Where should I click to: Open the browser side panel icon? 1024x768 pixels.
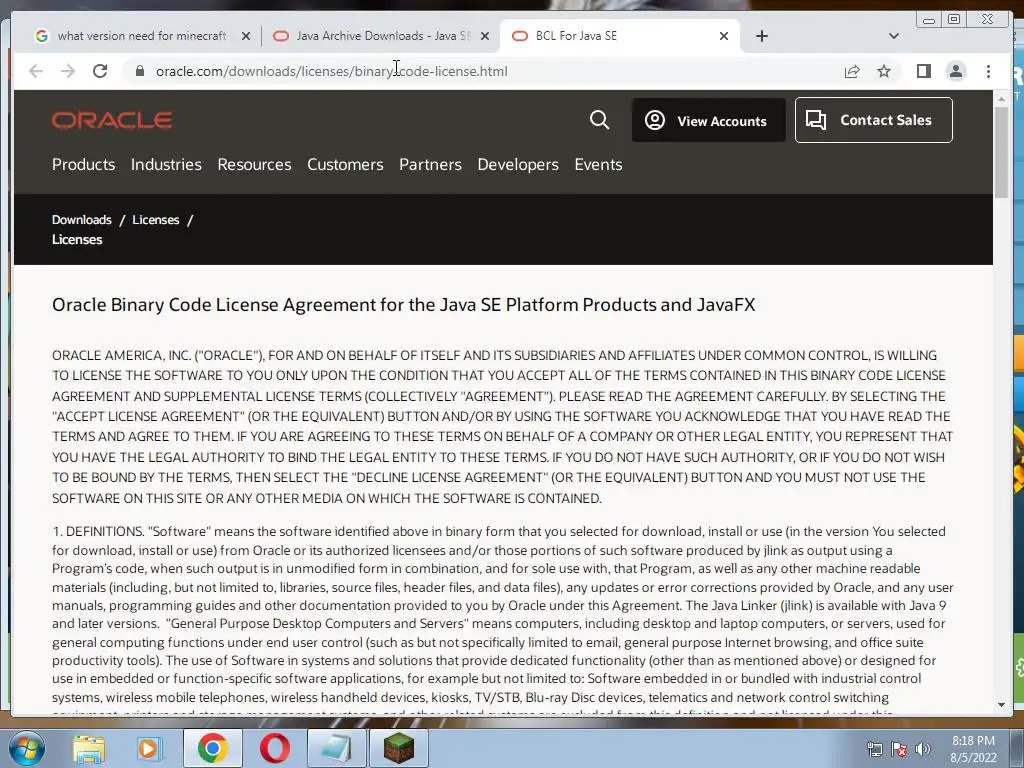point(923,71)
